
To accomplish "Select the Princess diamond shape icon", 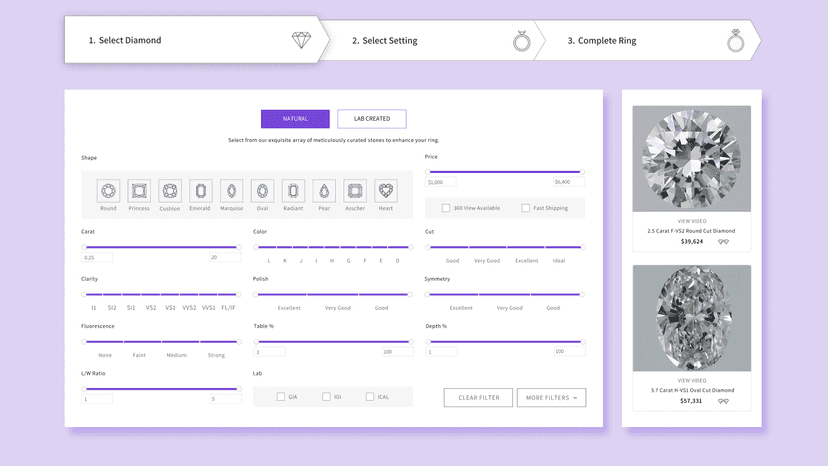I will click(x=139, y=191).
